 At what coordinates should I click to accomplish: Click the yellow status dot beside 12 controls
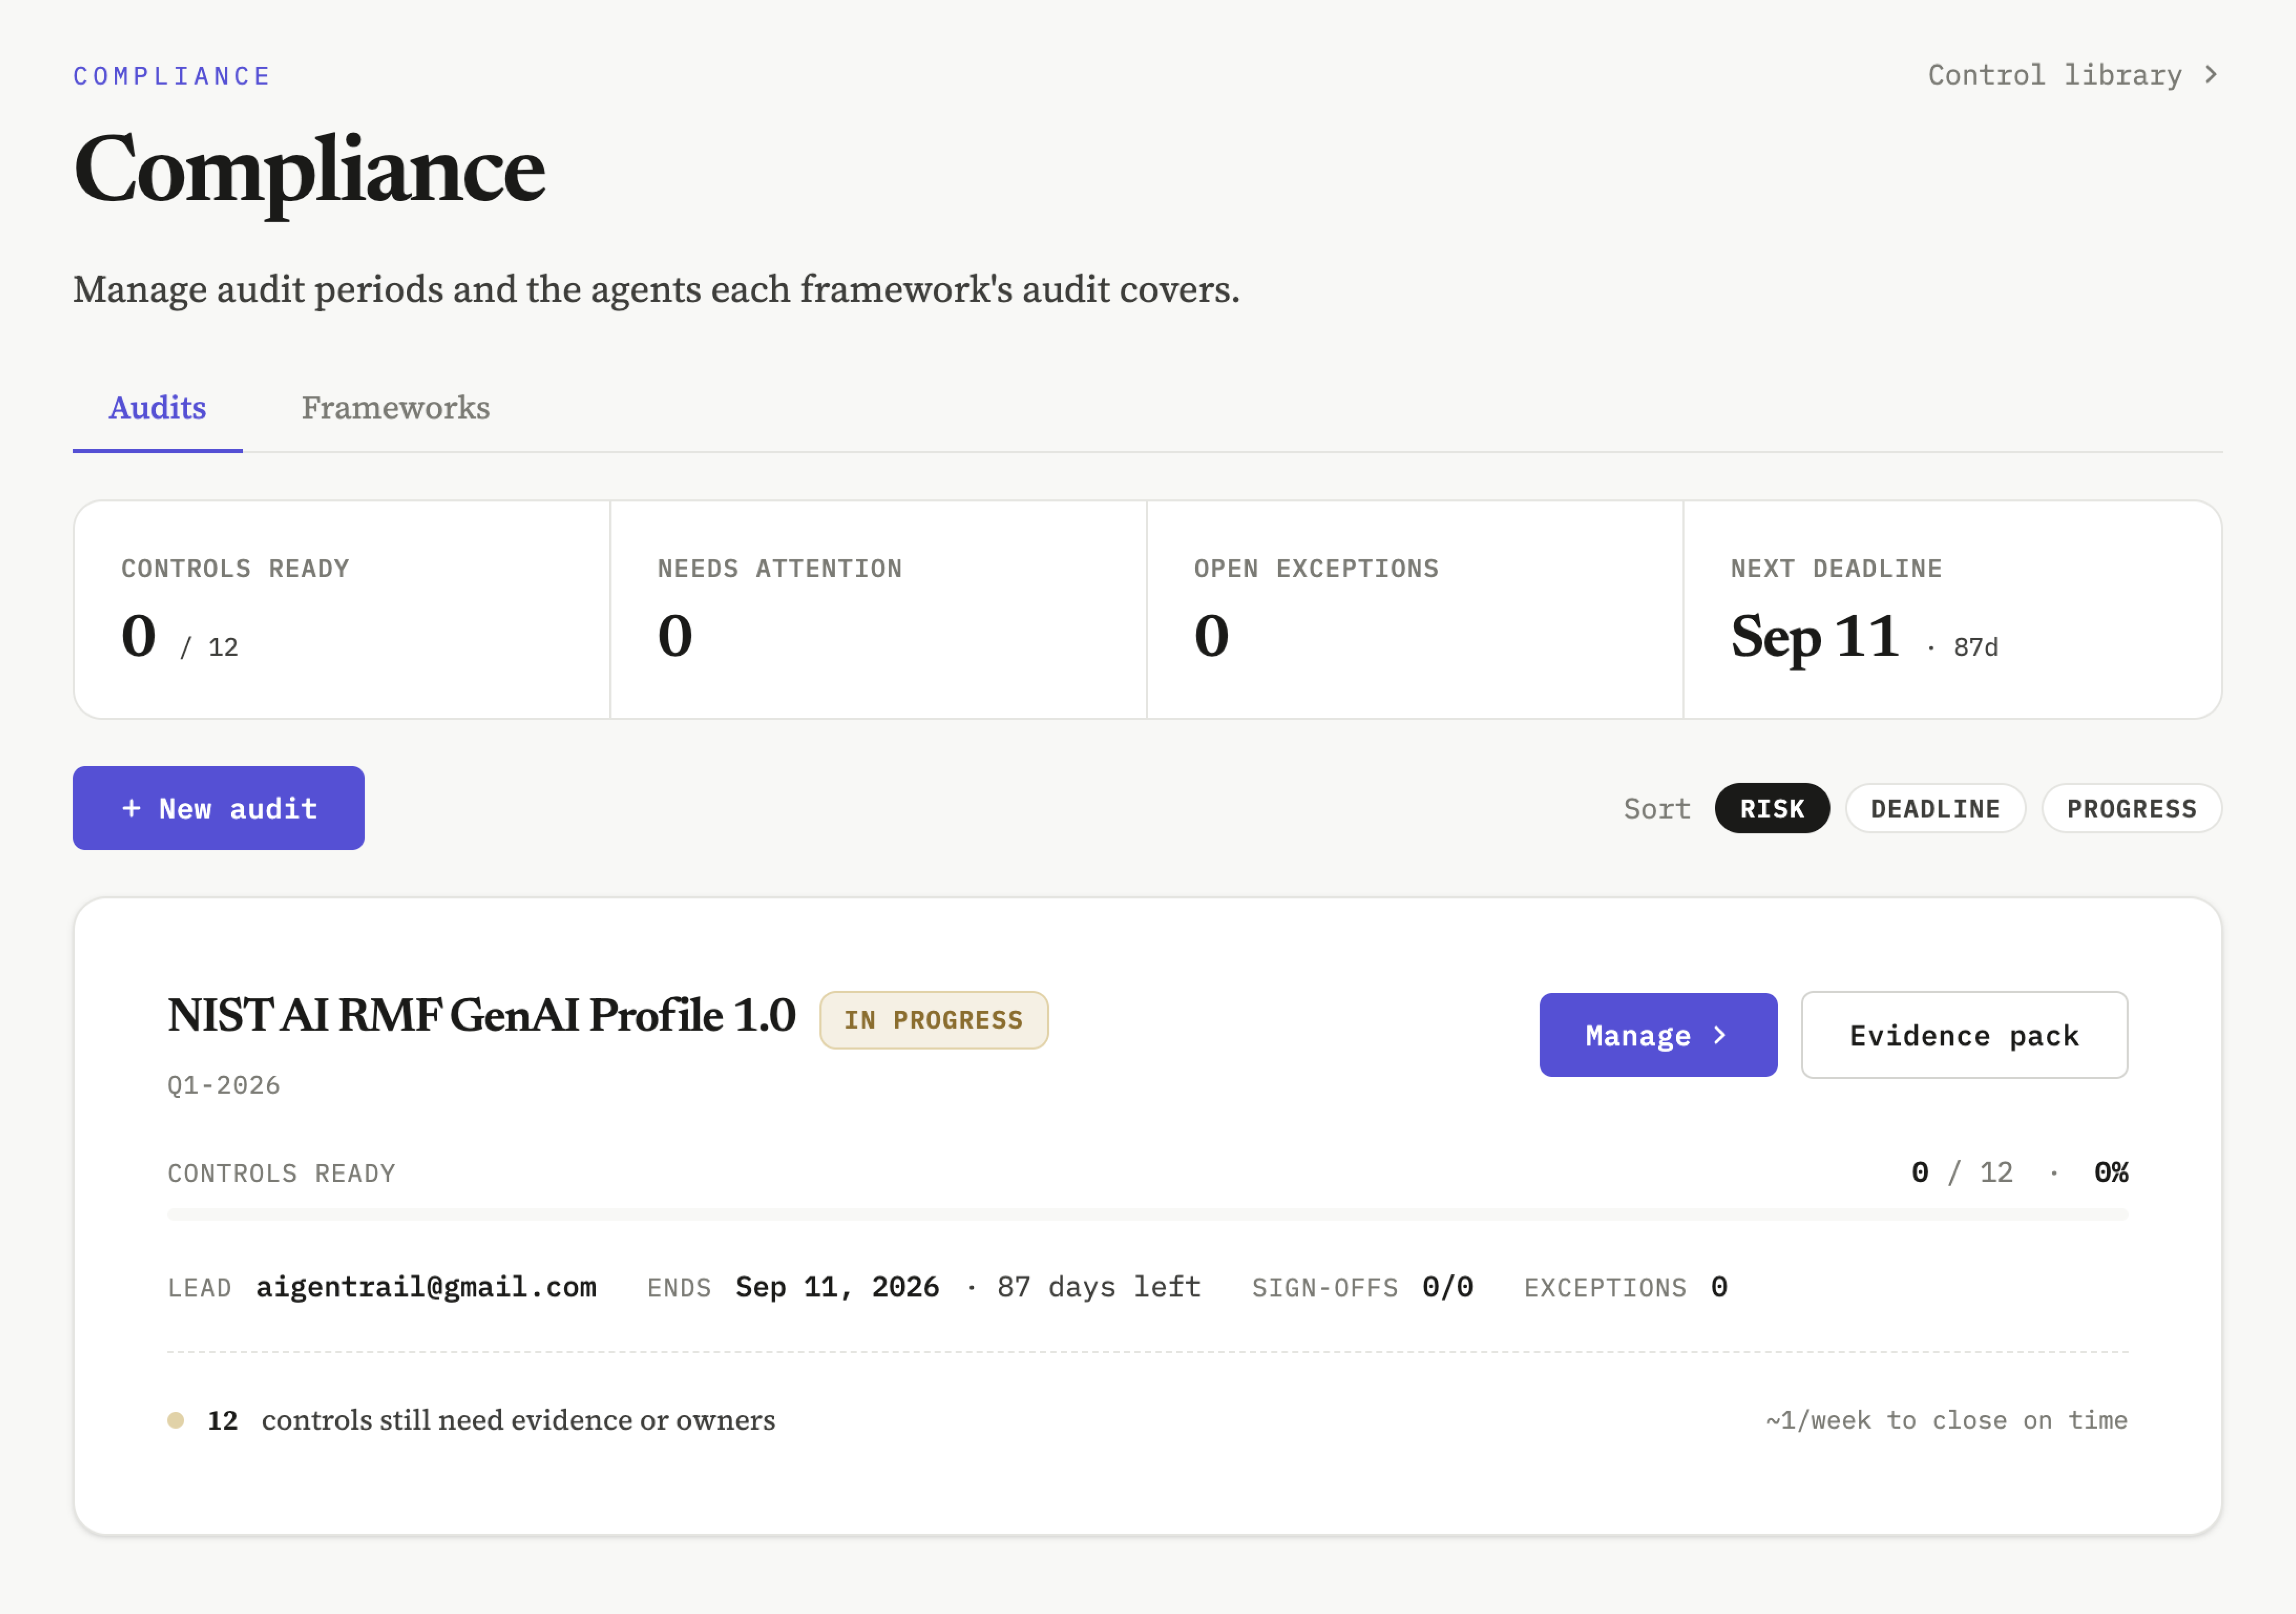point(176,1420)
